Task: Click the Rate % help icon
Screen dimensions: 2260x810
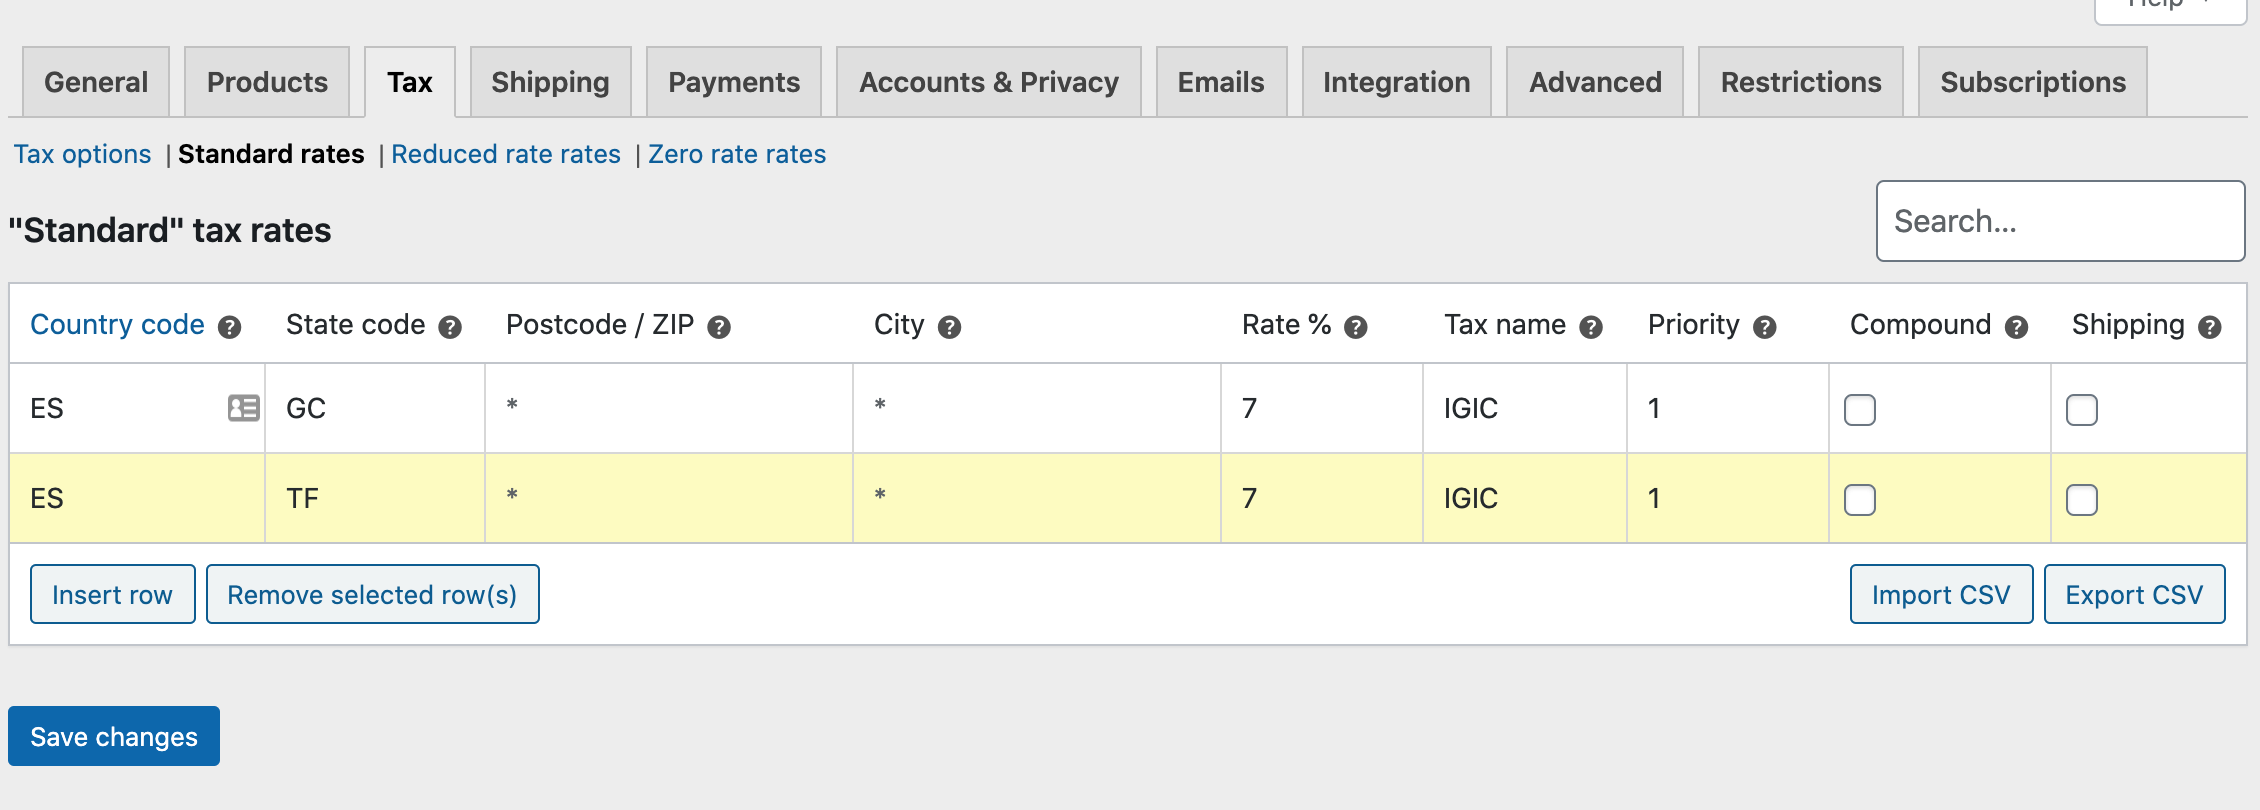Action: point(1356,327)
